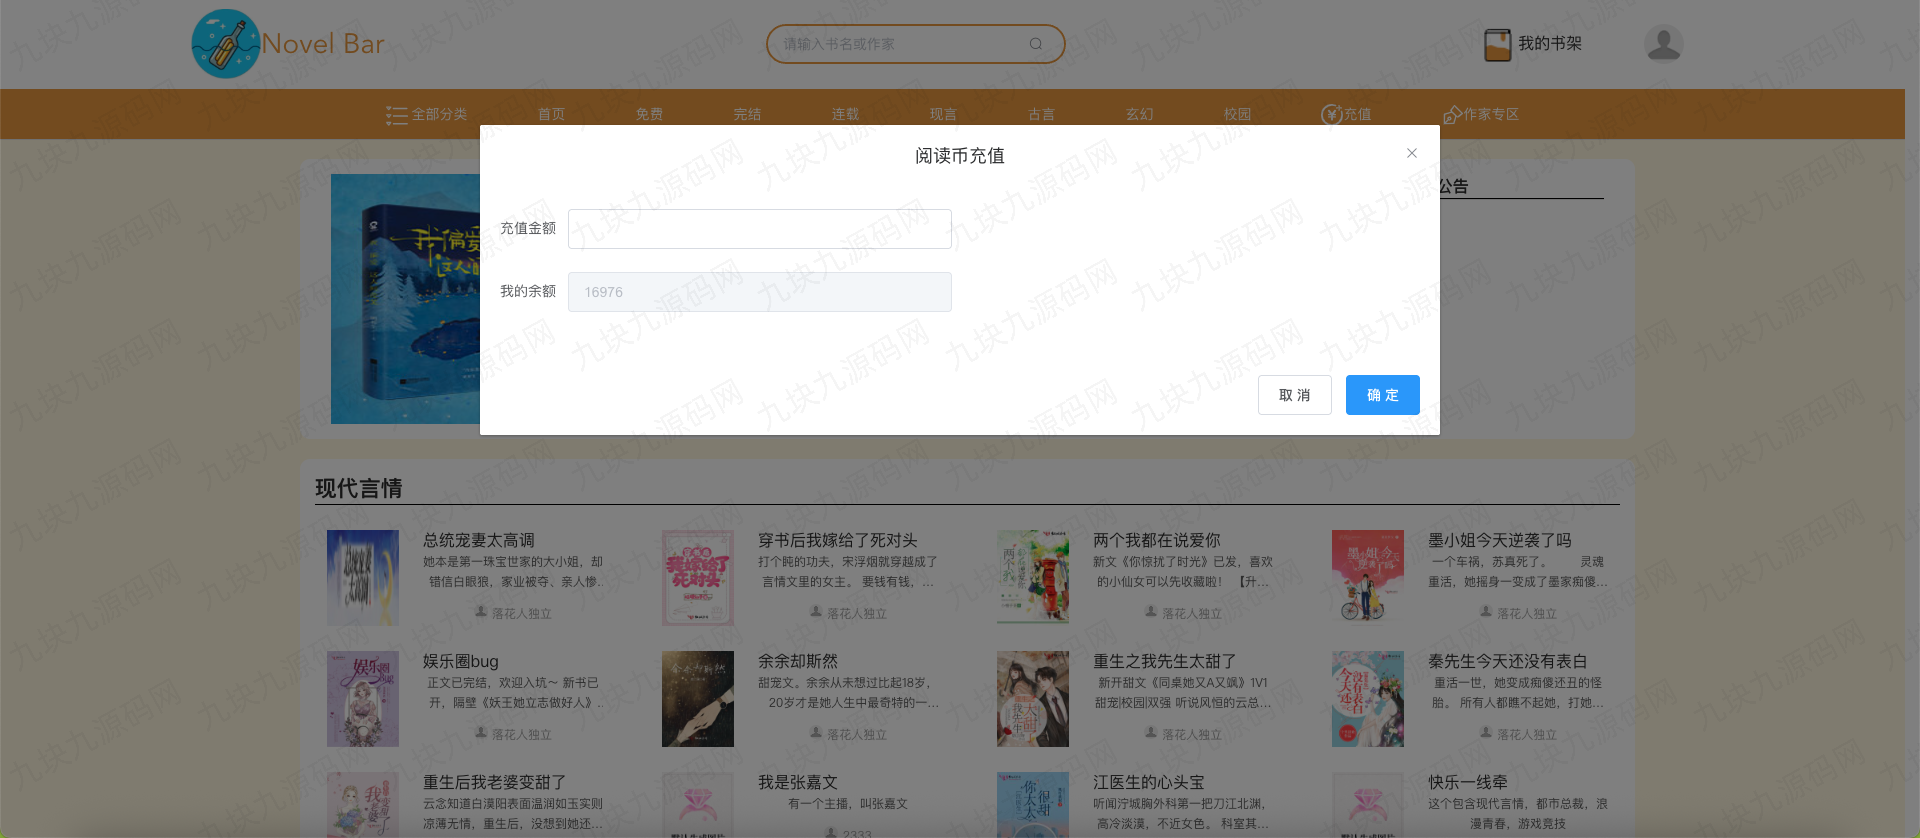Go to the 首页 nav item

click(x=552, y=115)
